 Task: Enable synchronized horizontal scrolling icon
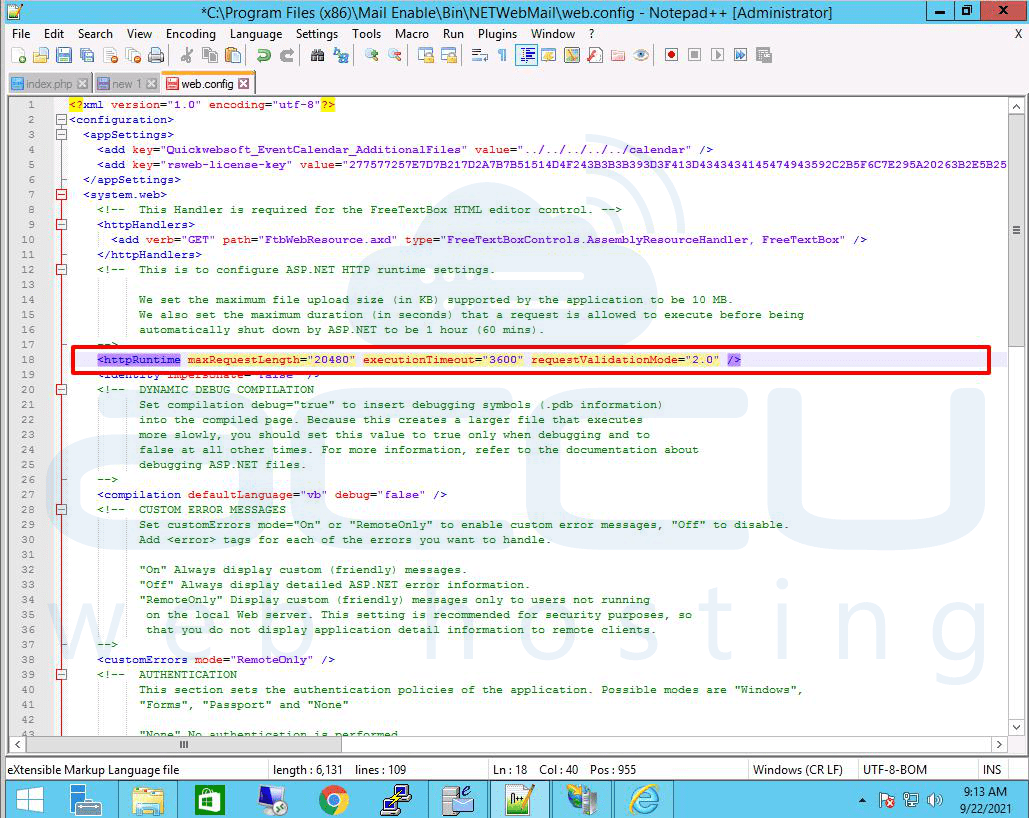tap(449, 56)
